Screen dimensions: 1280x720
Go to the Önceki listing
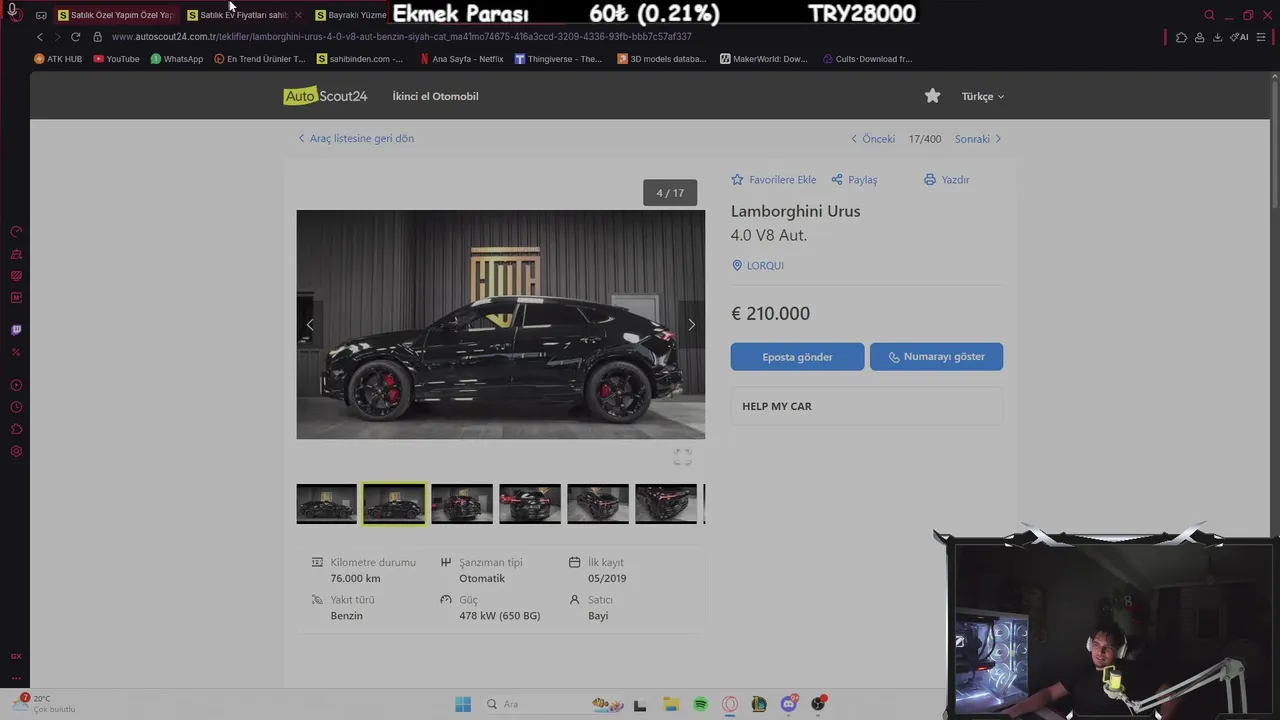873,139
